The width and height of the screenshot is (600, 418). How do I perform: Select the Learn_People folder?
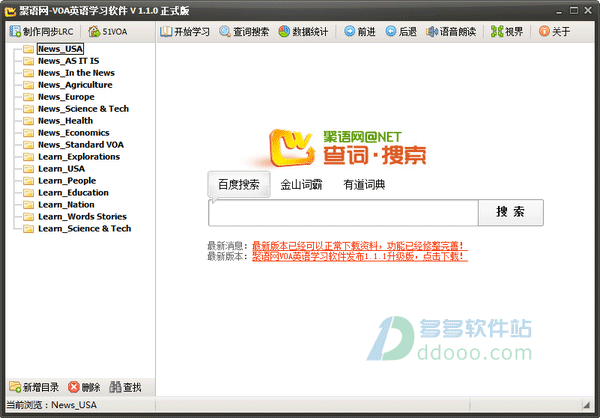point(67,181)
